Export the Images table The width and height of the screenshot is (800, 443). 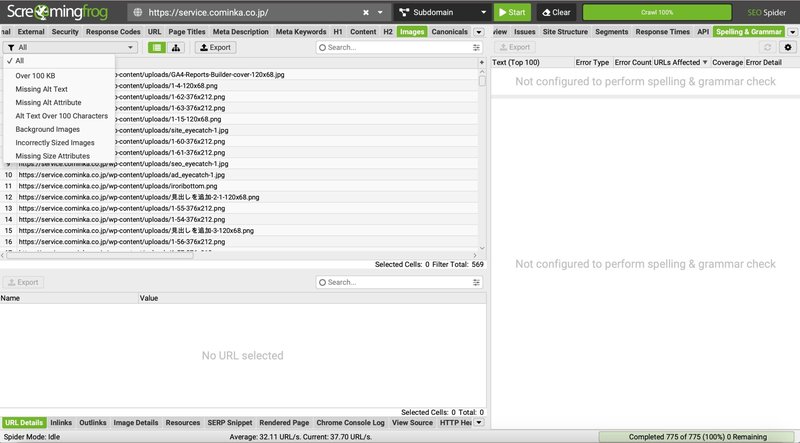(215, 47)
